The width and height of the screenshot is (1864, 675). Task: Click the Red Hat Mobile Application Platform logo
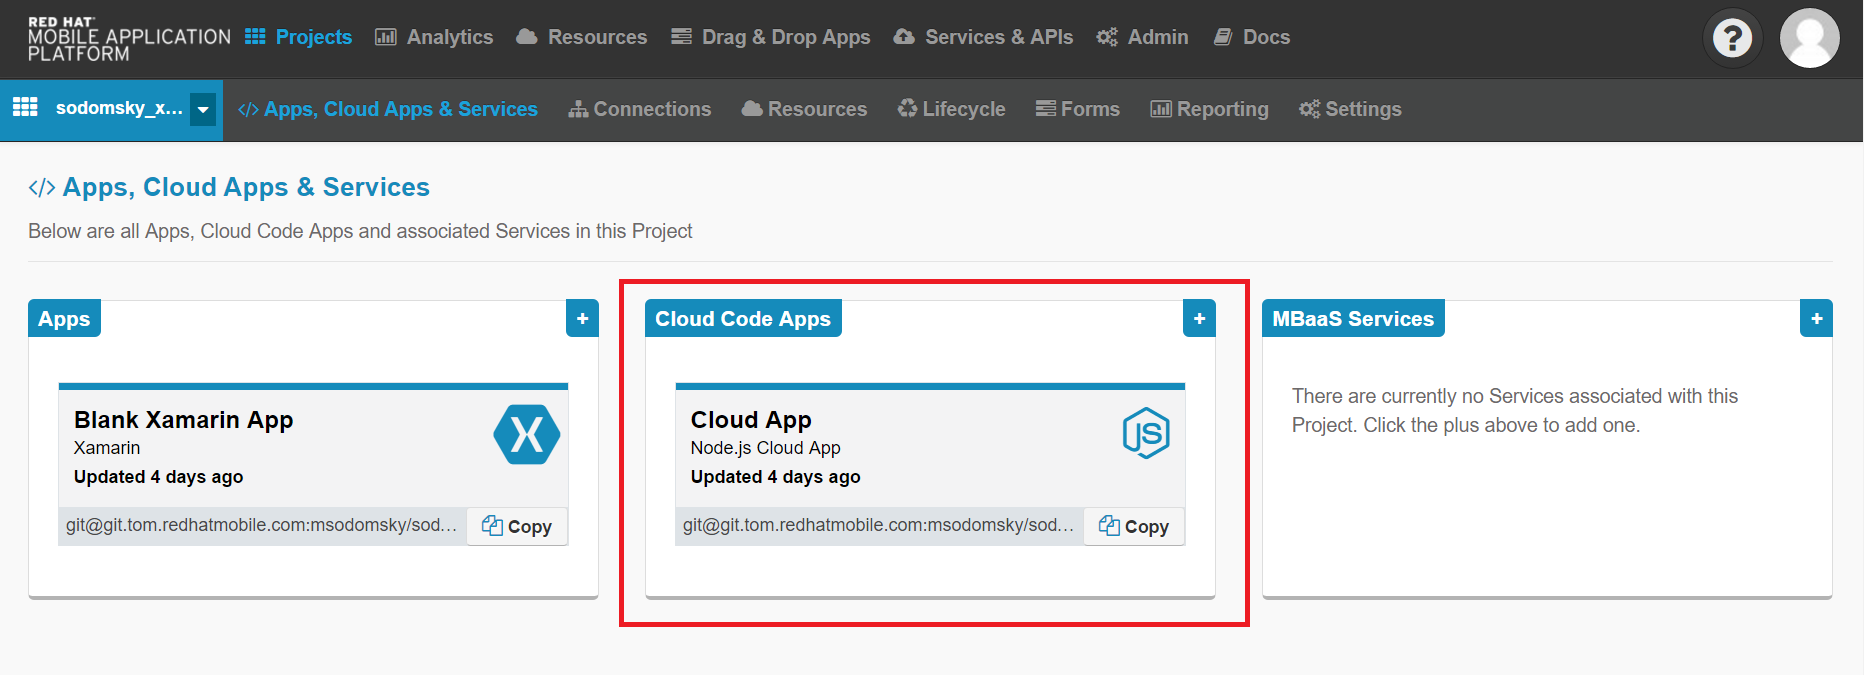(129, 39)
